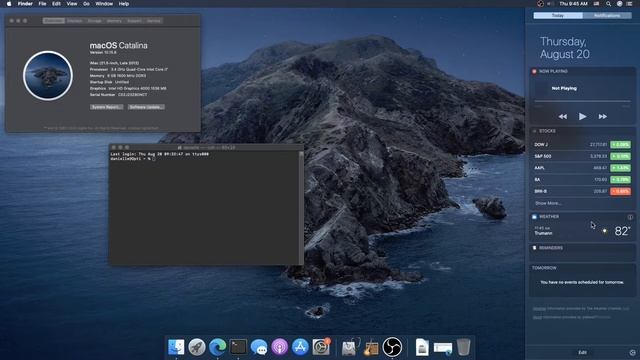
Task: Click the Now Playing progress bar
Action: tap(582, 101)
